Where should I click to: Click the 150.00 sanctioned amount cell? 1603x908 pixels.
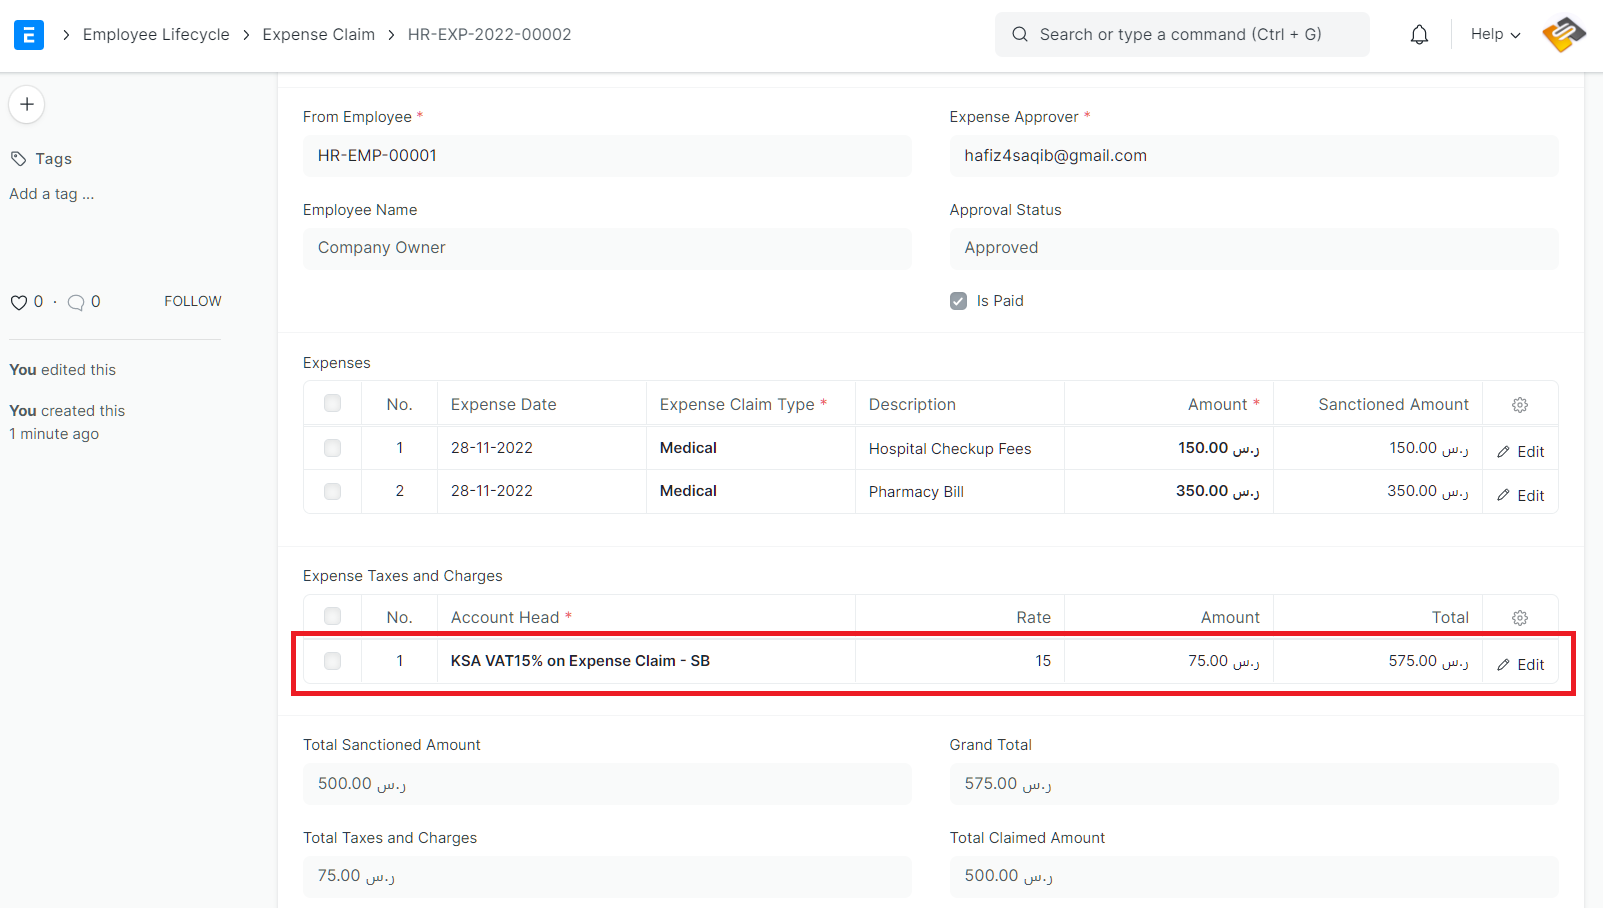pyautogui.click(x=1378, y=448)
